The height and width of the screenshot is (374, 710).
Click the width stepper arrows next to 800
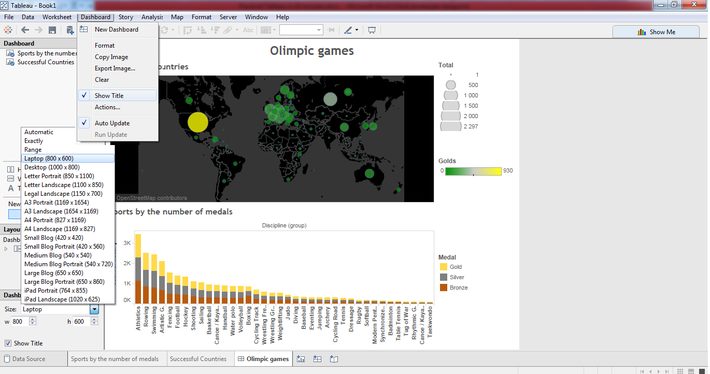point(32,321)
